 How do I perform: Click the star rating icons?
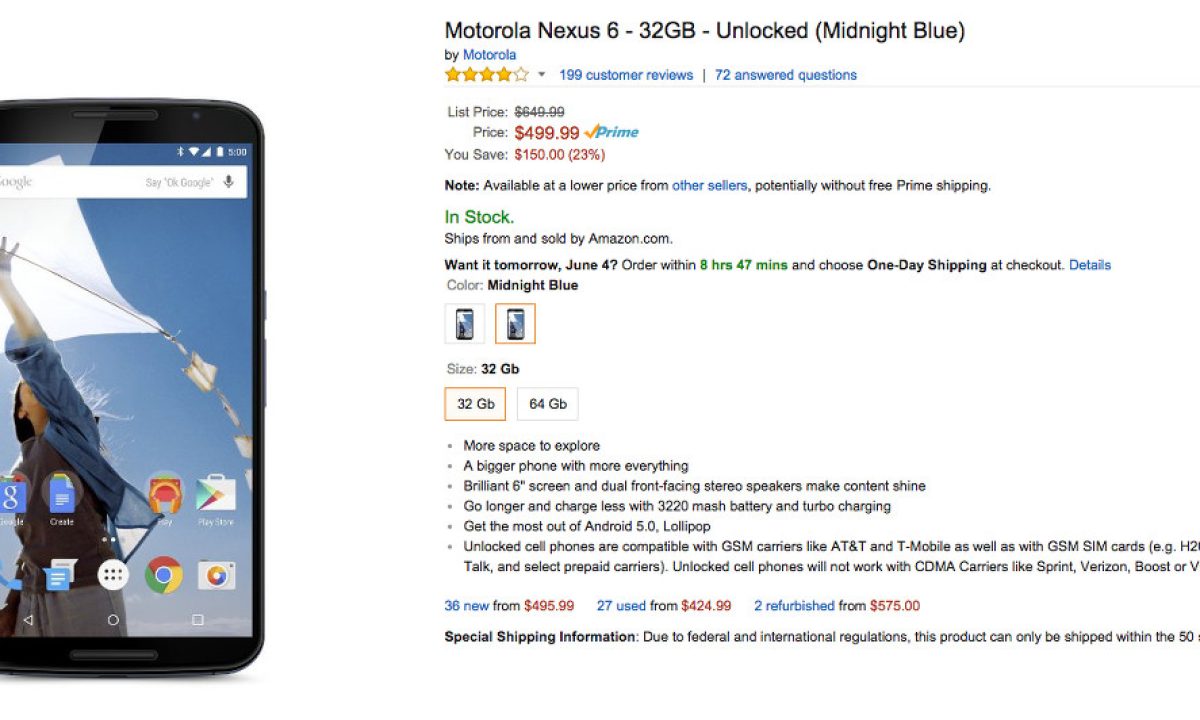pyautogui.click(x=487, y=75)
